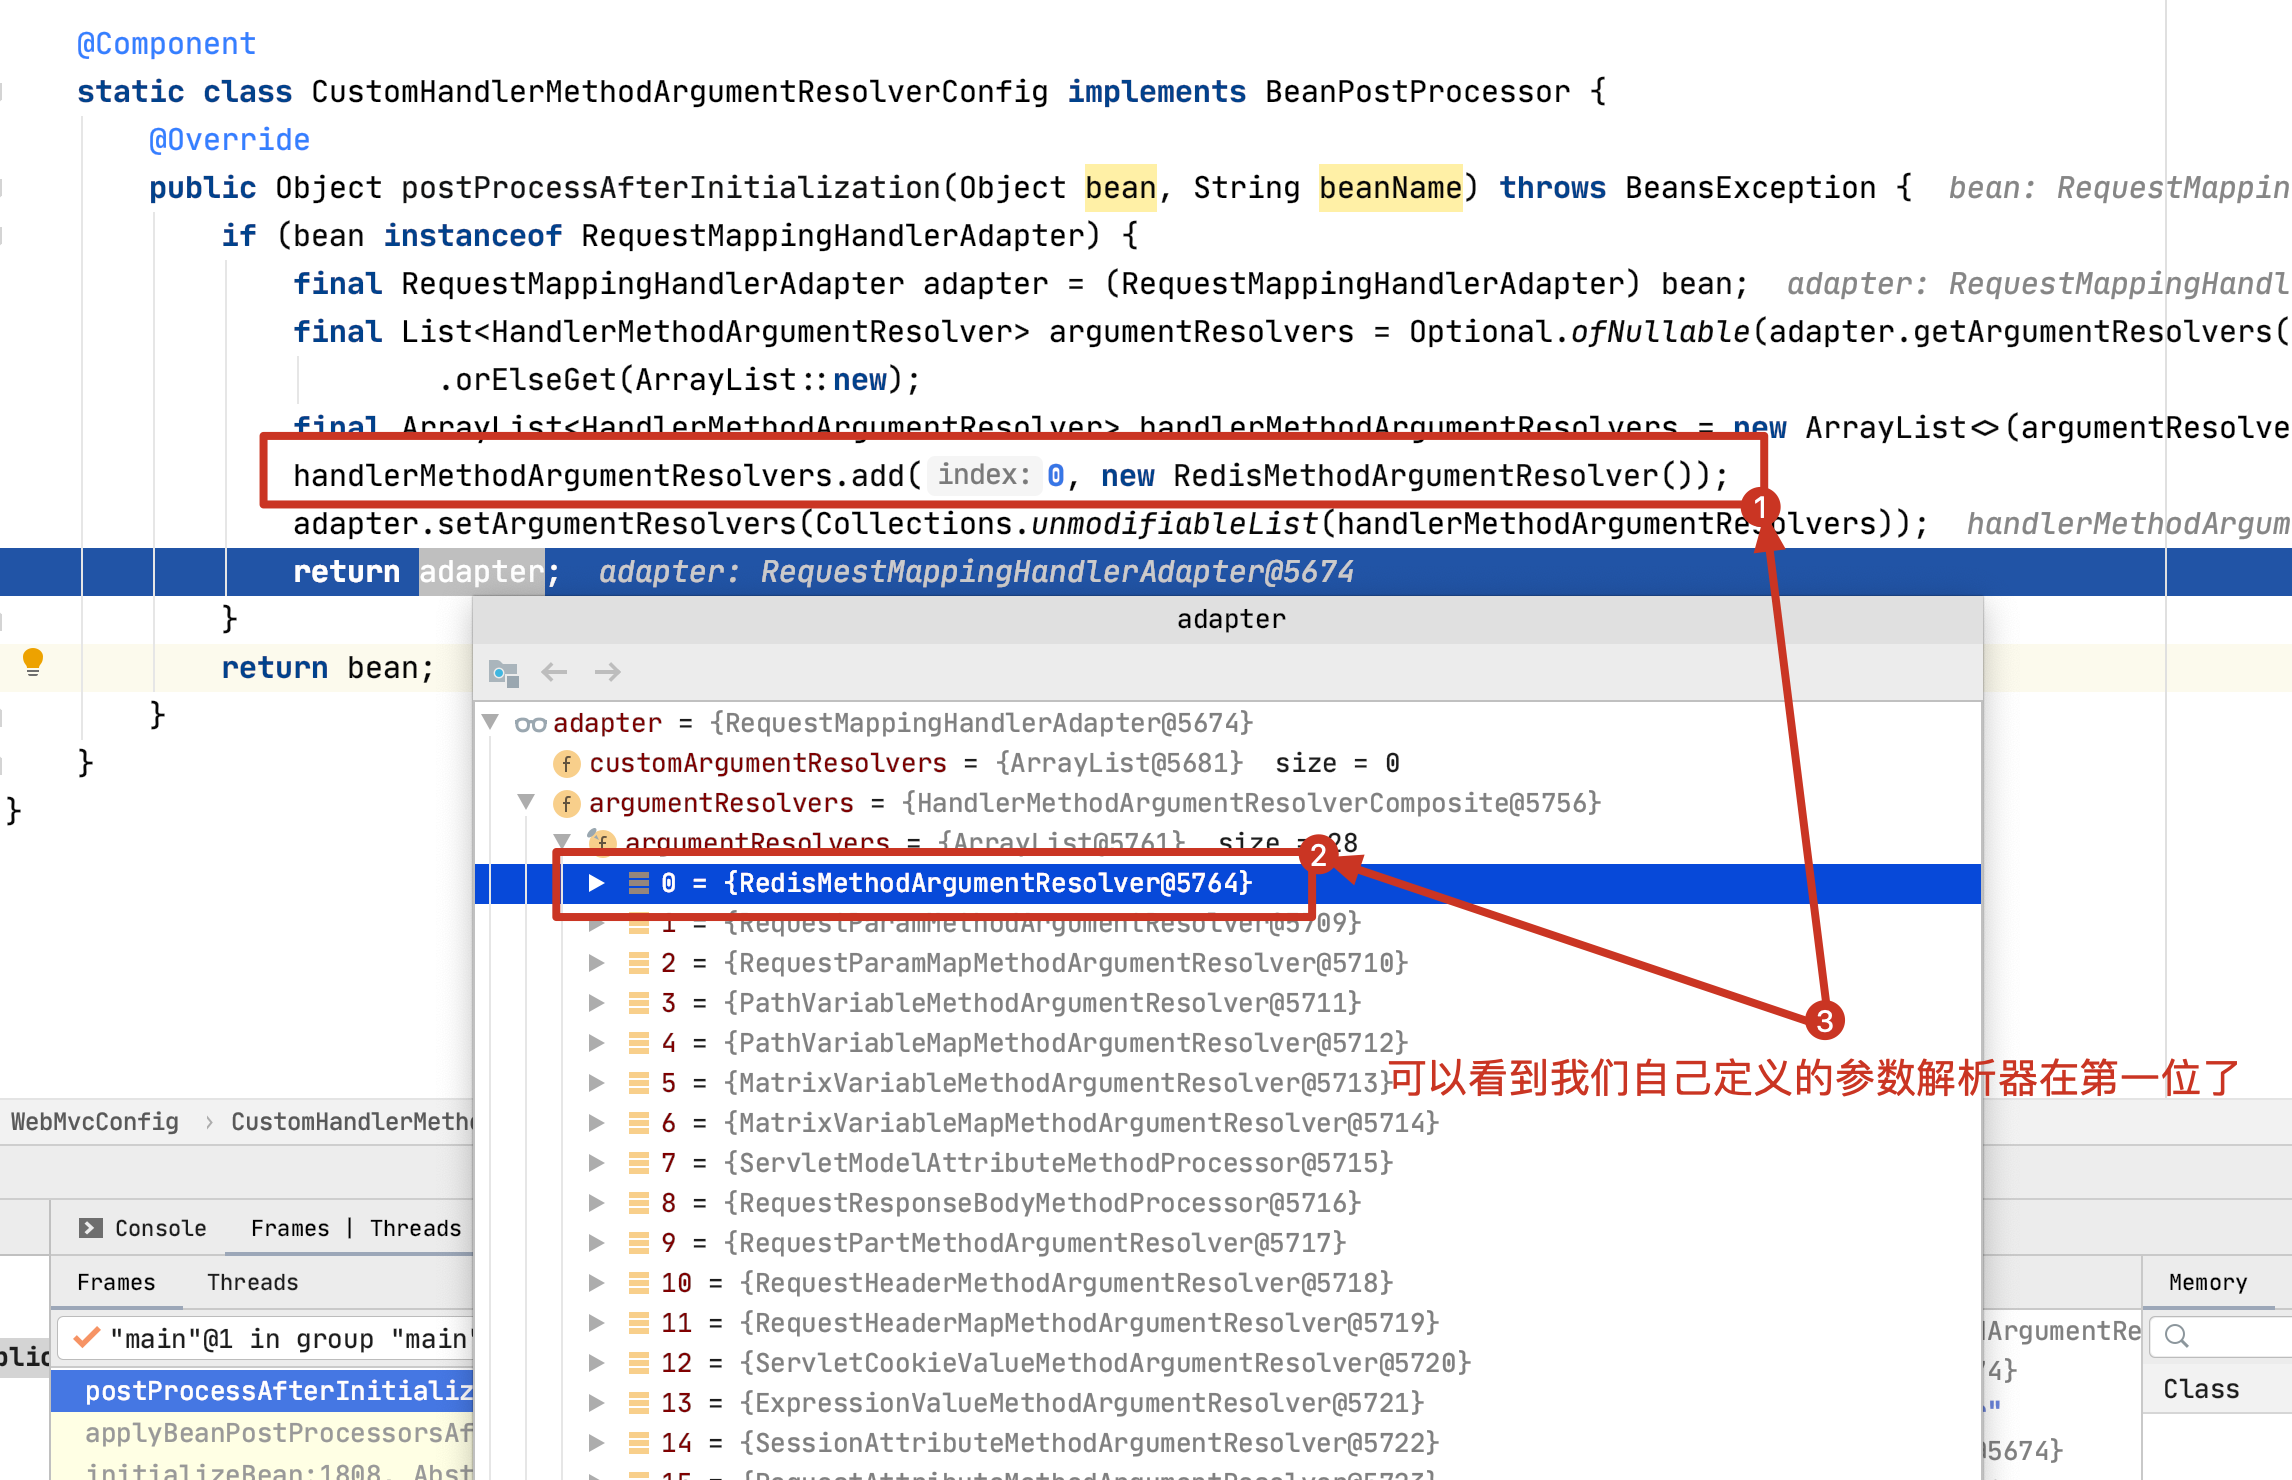
Task: Expand element 0 RedisMethodArgumentResolver
Action: click(x=596, y=883)
